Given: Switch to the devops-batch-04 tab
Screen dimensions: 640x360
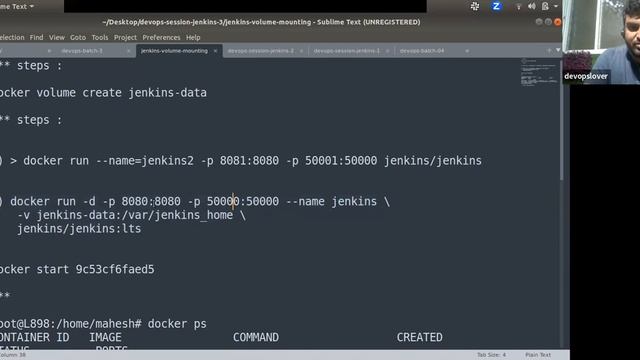Looking at the screenshot, I should [422, 51].
